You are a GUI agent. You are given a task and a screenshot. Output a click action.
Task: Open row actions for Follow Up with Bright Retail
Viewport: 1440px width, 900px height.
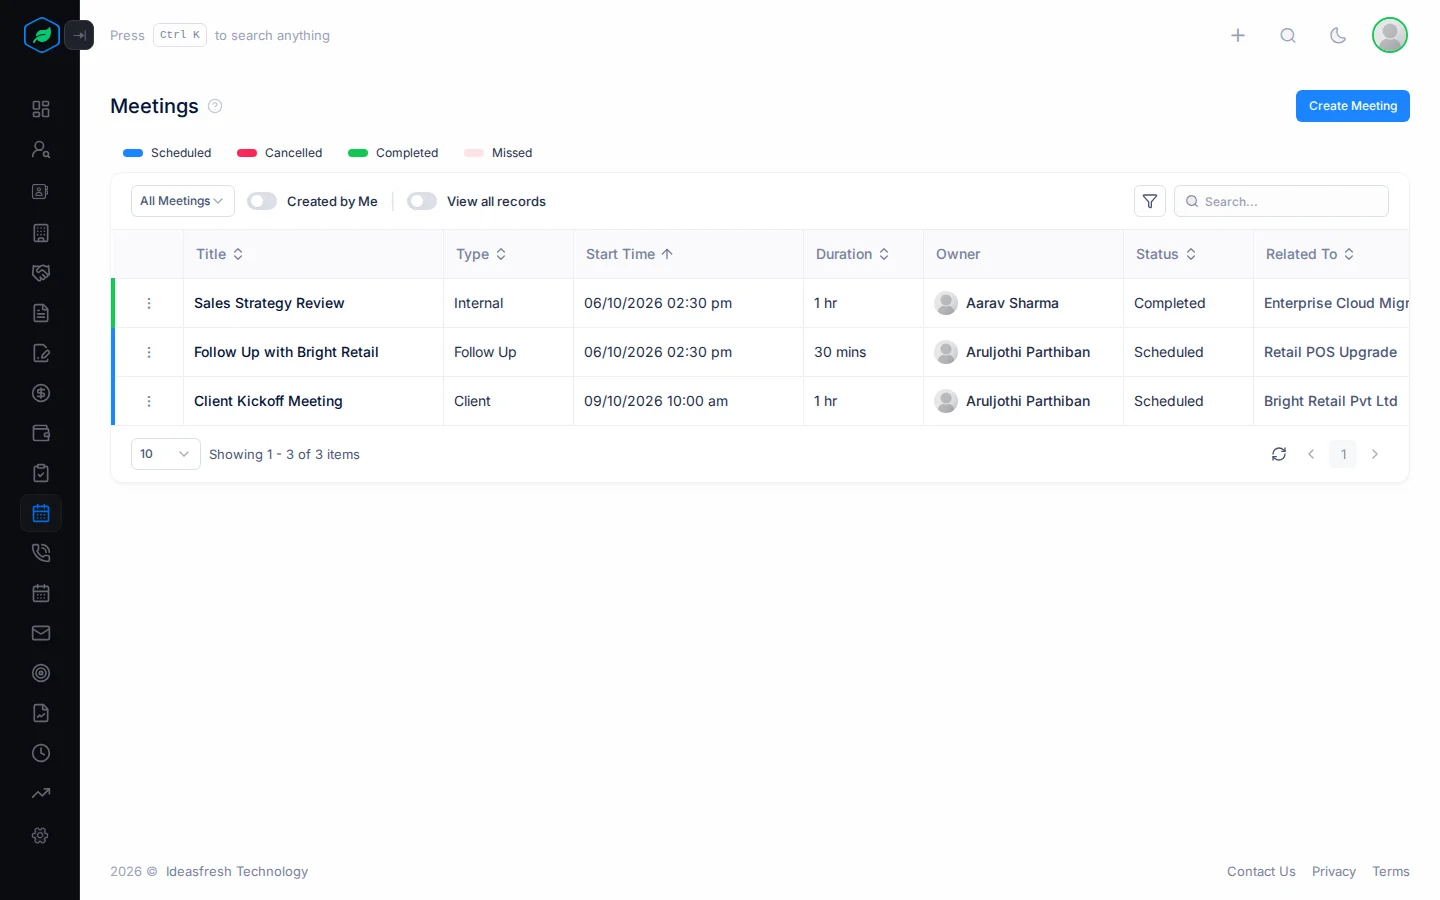coord(149,352)
